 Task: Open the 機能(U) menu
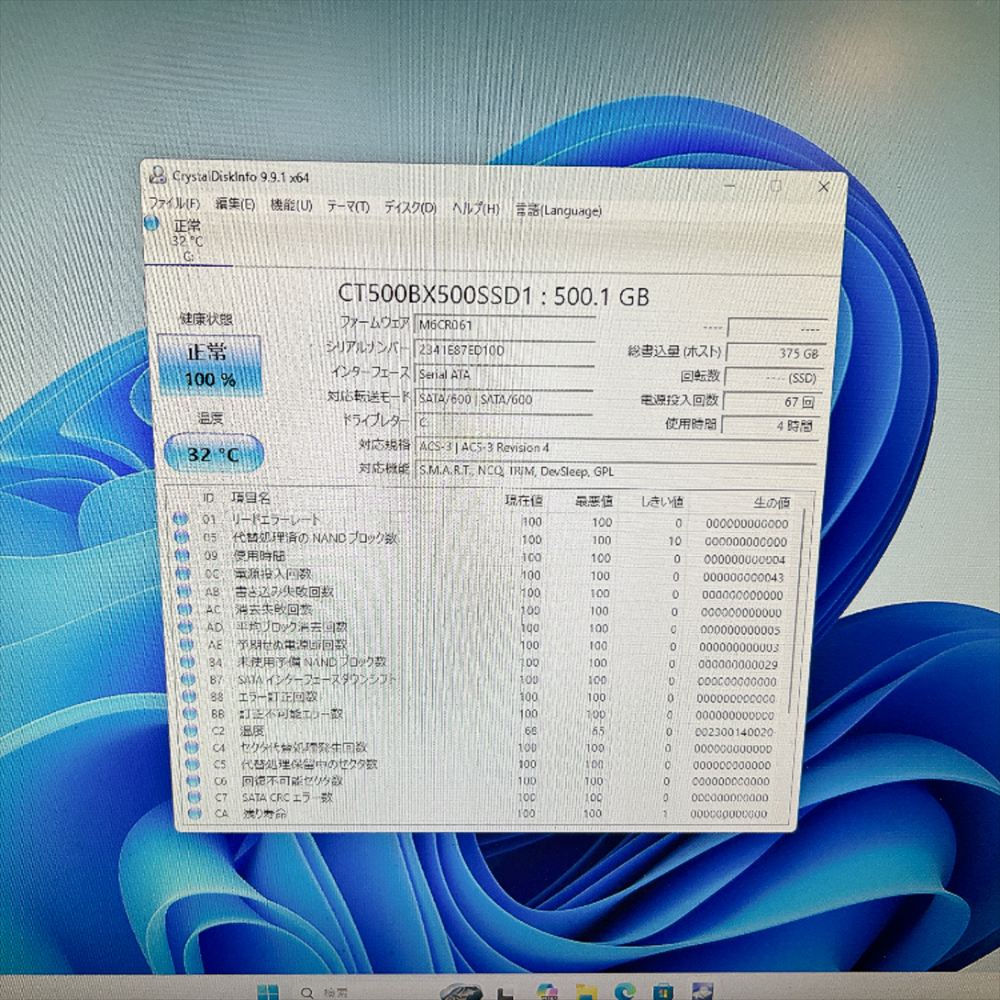click(x=291, y=205)
